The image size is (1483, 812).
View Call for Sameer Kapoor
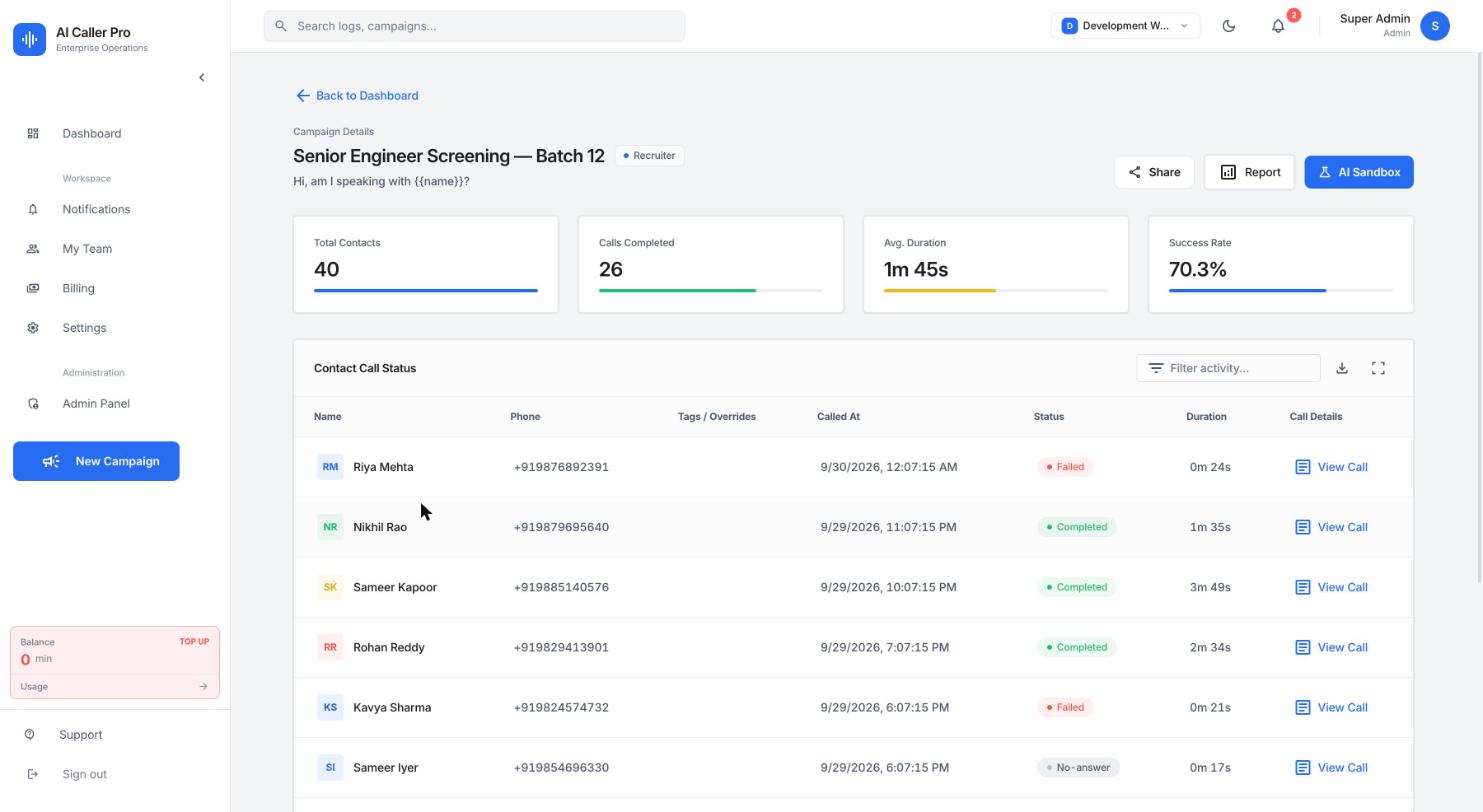tap(1331, 587)
